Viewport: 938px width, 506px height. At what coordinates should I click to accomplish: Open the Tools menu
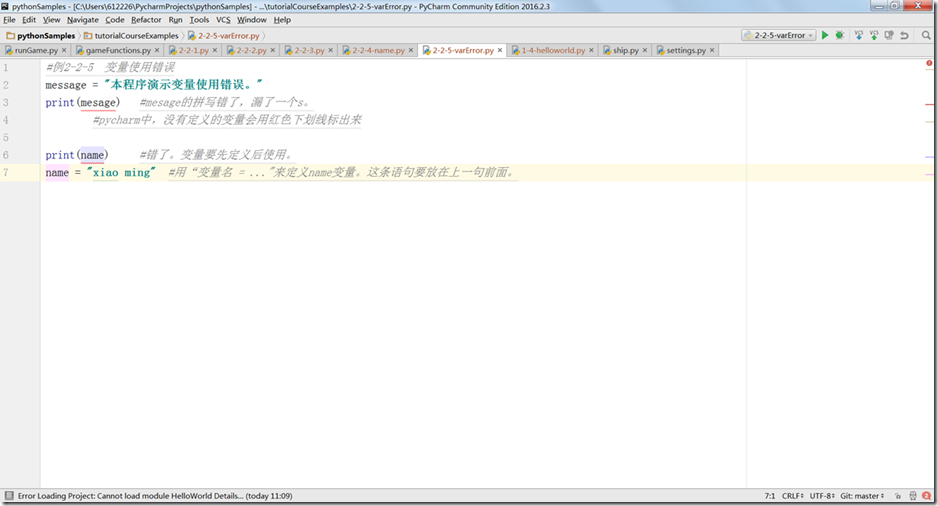pos(199,20)
